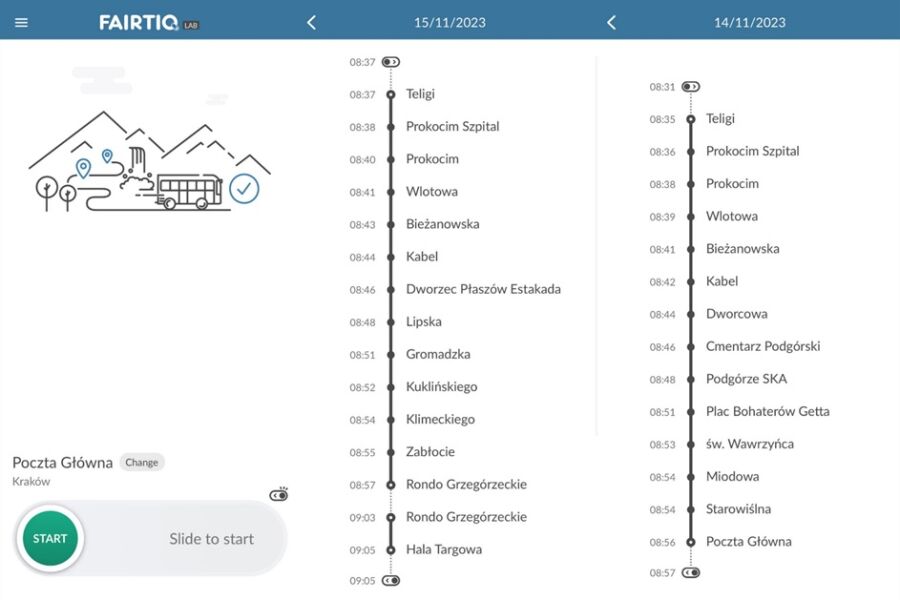The height and width of the screenshot is (600, 900).
Task: Click Change next to Poczta Główna
Action: point(142,462)
